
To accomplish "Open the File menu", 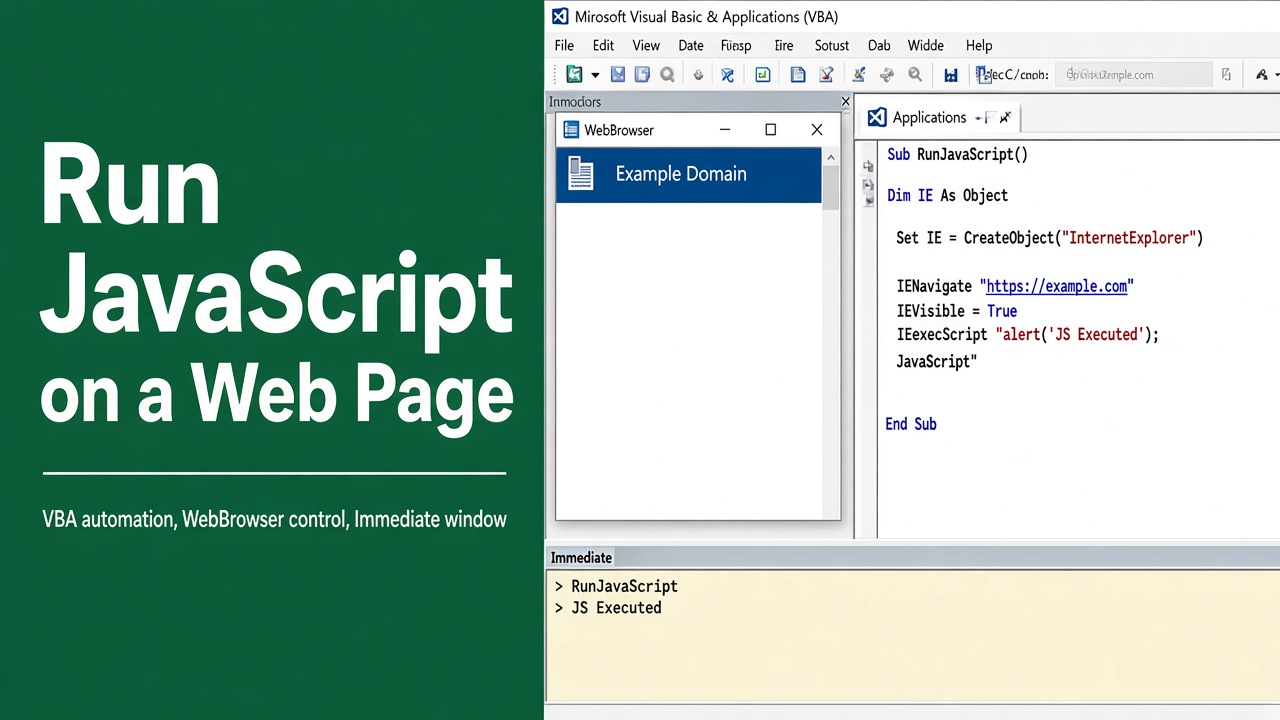I will click(x=564, y=45).
